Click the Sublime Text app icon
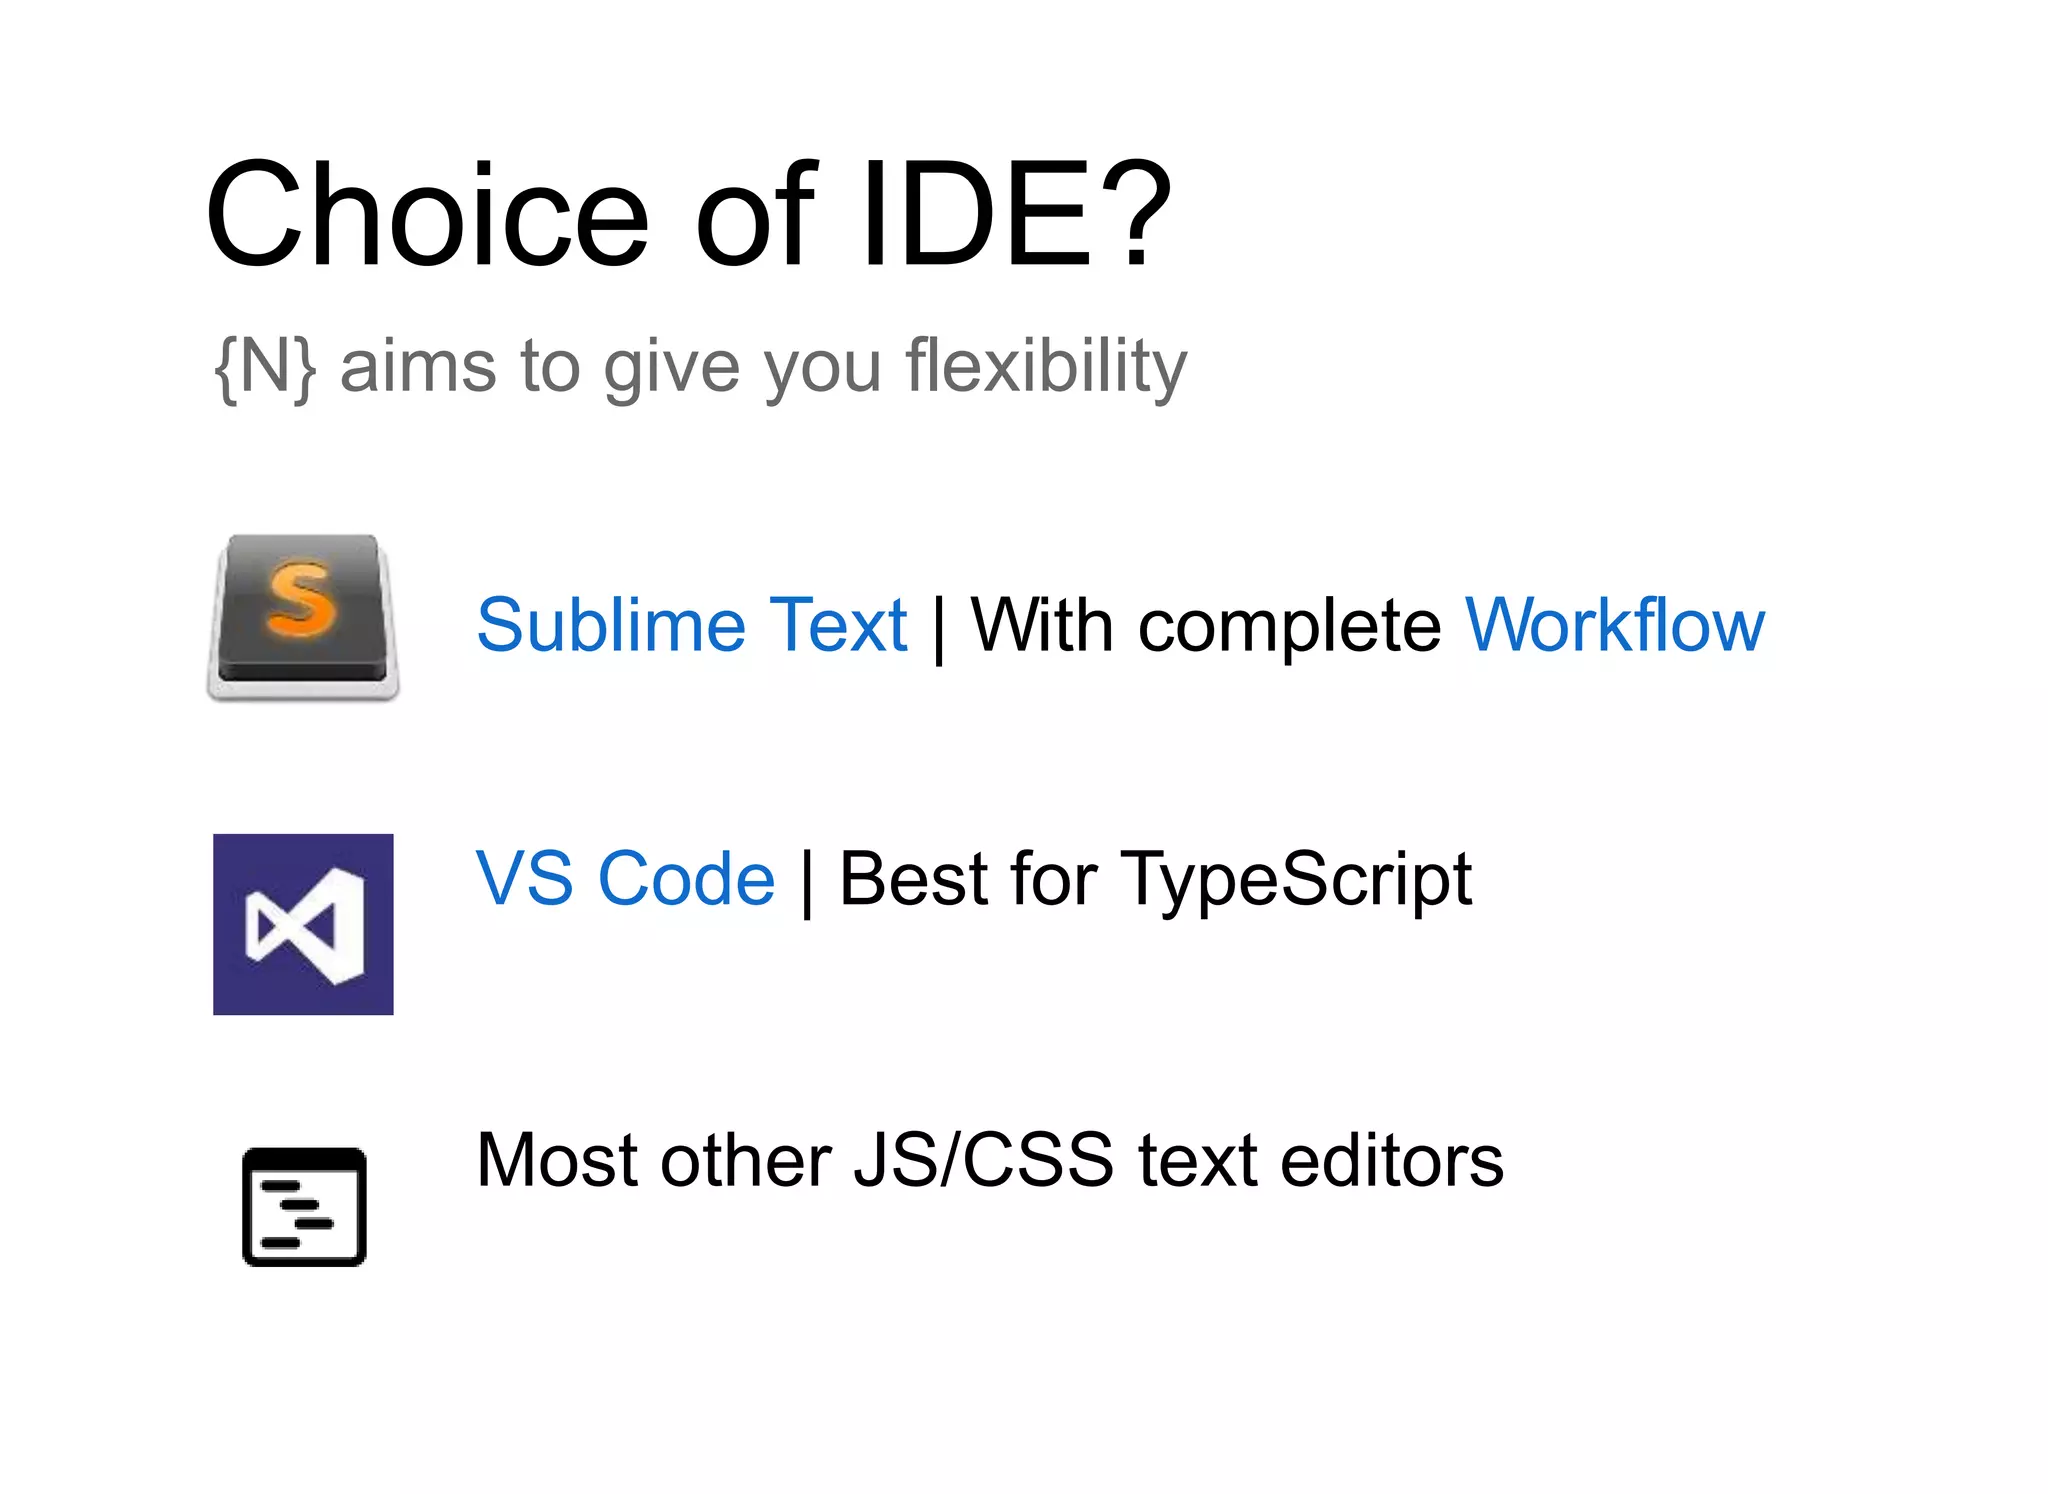2048x1494 pixels. (x=303, y=617)
